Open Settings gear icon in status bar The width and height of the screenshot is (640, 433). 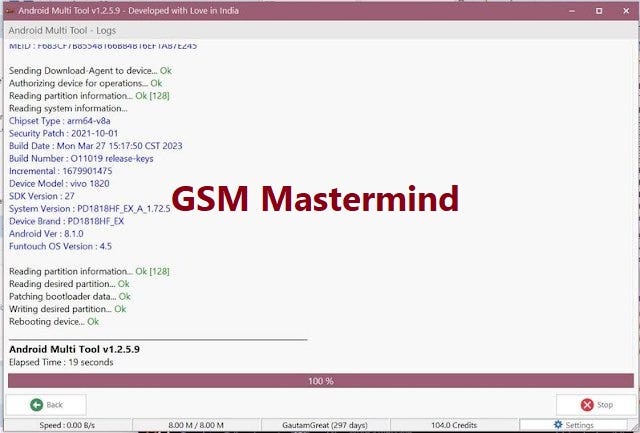tap(558, 424)
